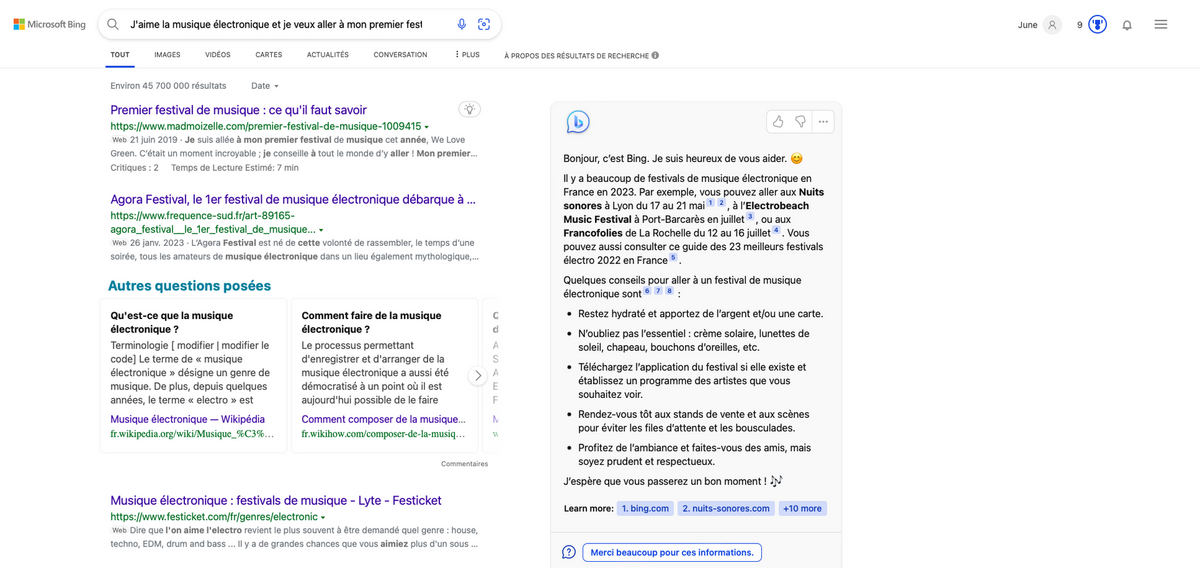Click the search magnifier icon
1200x568 pixels.
pyautogui.click(x=113, y=24)
